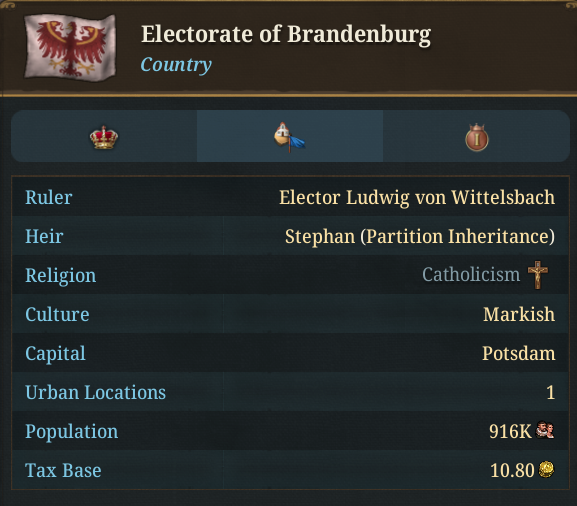Select the bronze rank medal tab
The height and width of the screenshot is (506, 577).
[477, 137]
